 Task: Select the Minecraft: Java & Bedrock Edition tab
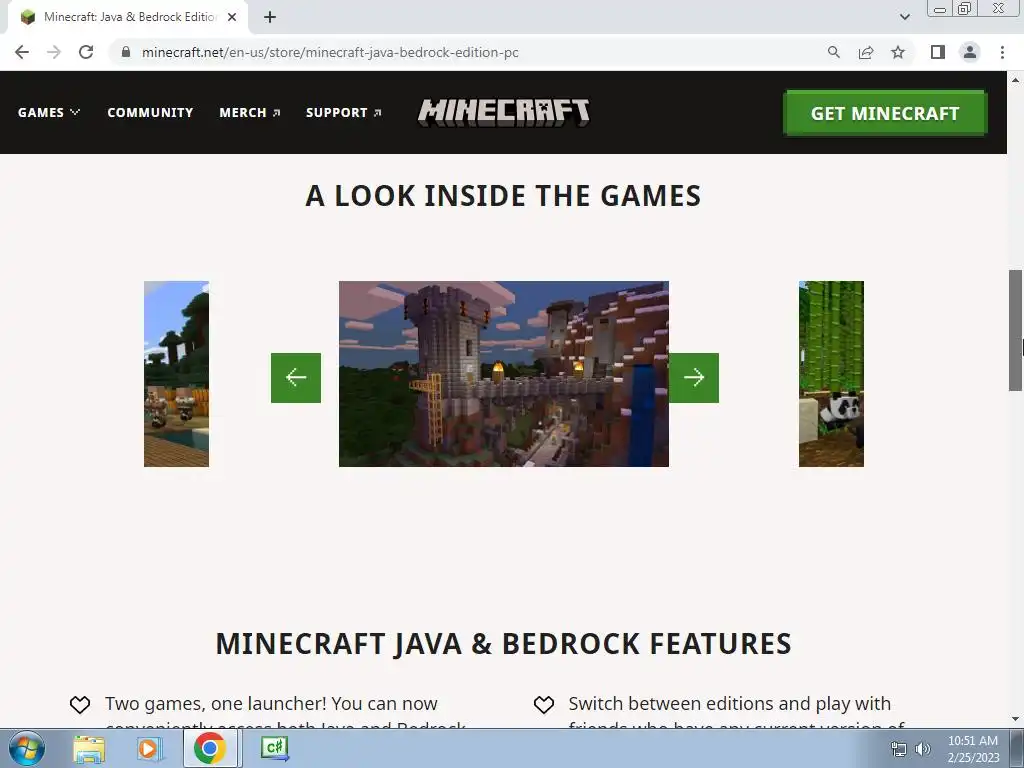point(127,17)
